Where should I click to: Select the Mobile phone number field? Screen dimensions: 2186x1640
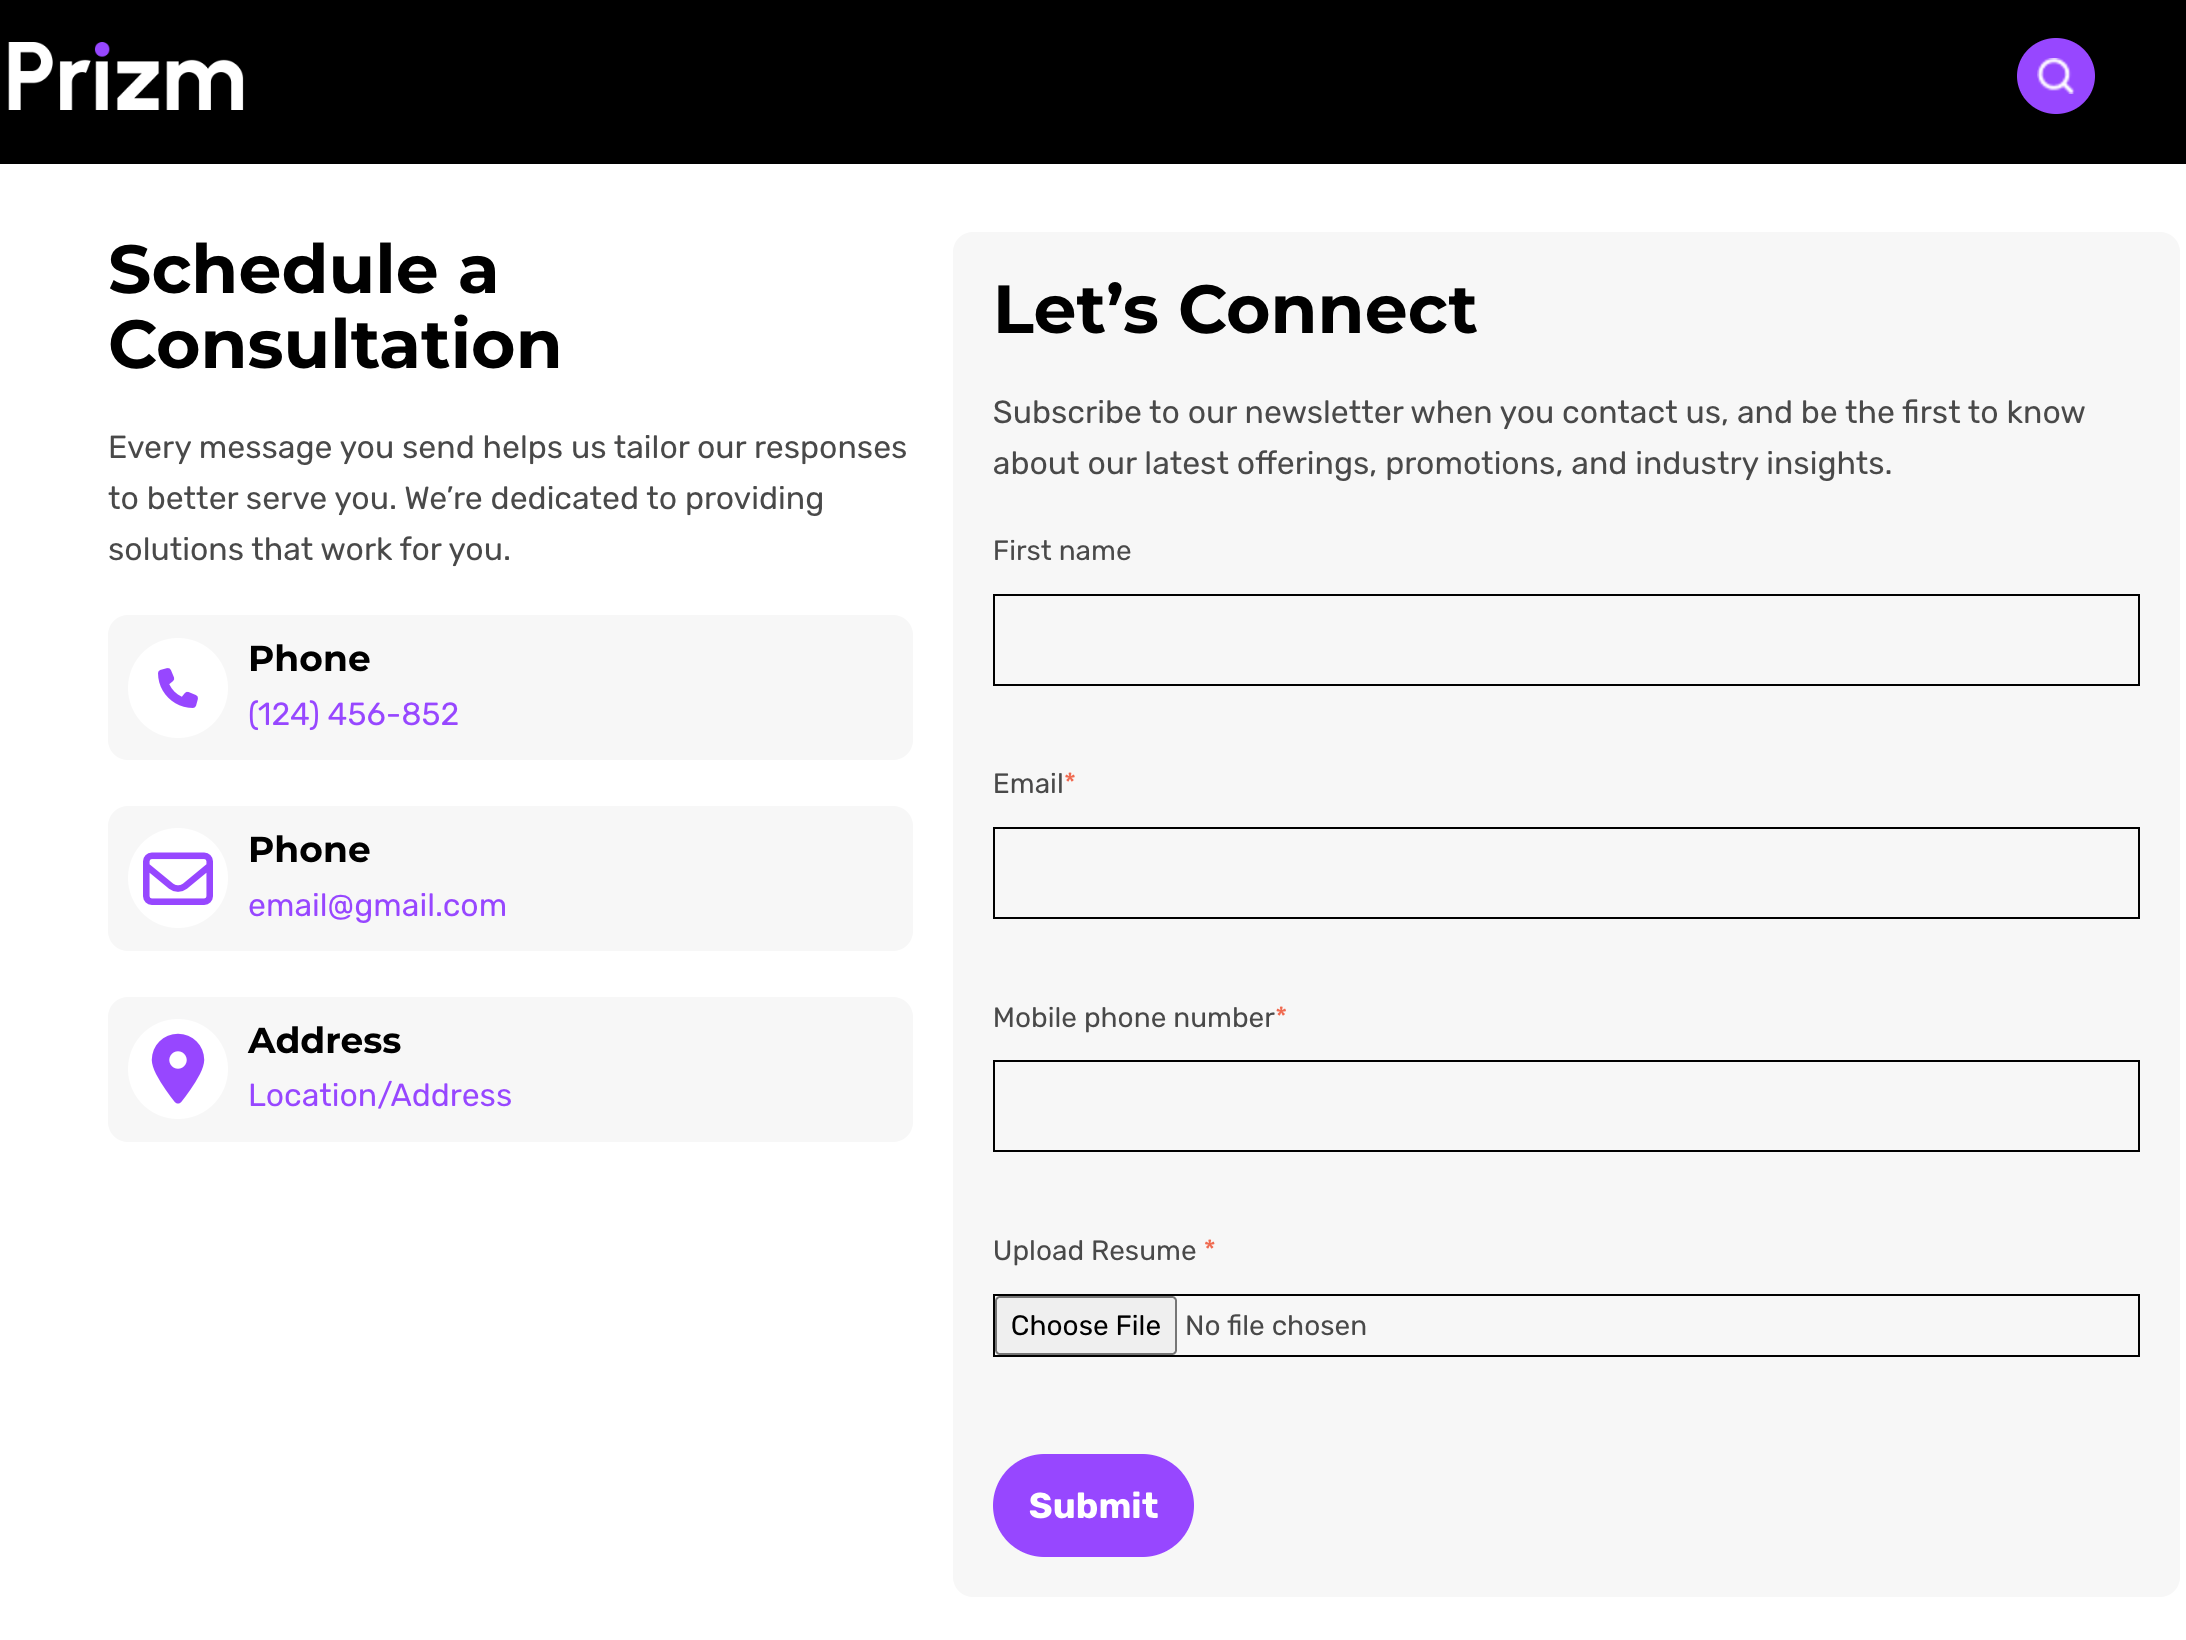click(1565, 1106)
